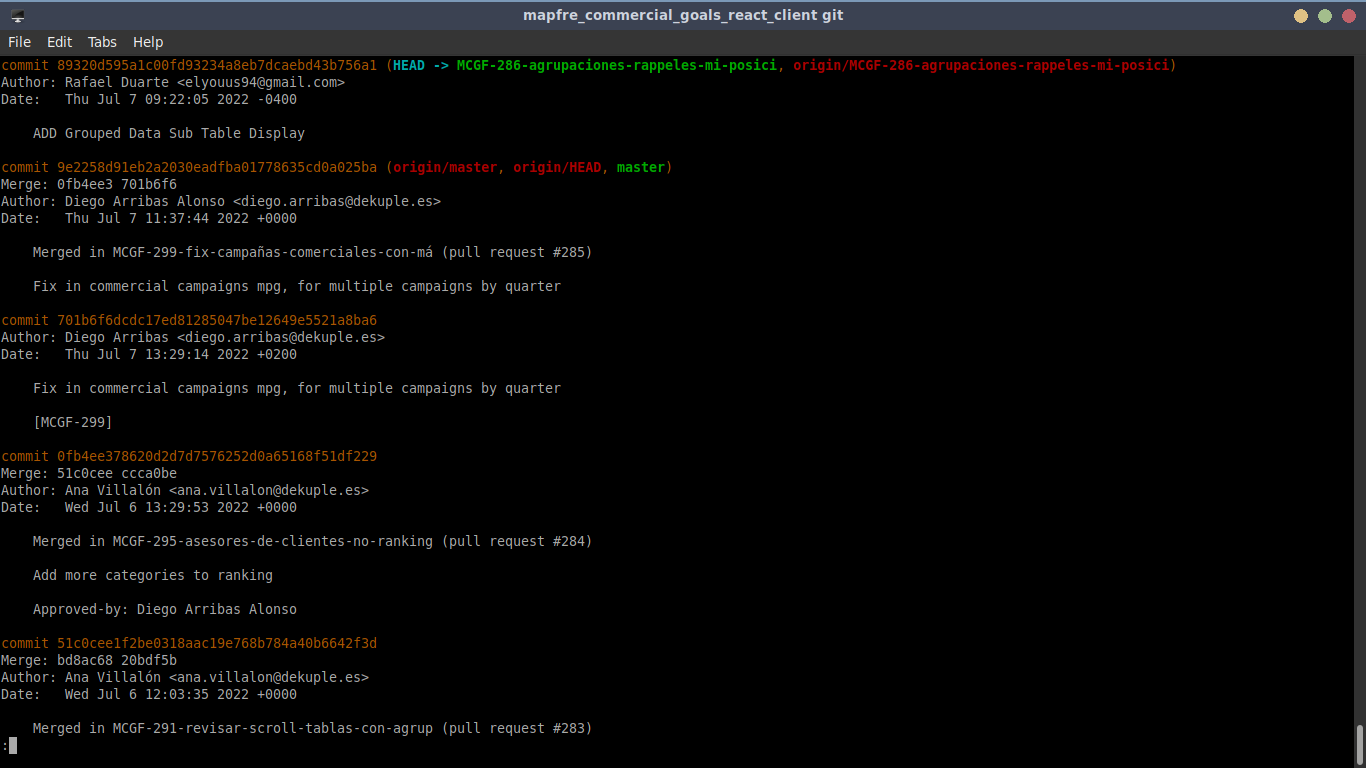
Task: Click the commit hash starting with 701b6f6dcdc
Action: click(216, 321)
